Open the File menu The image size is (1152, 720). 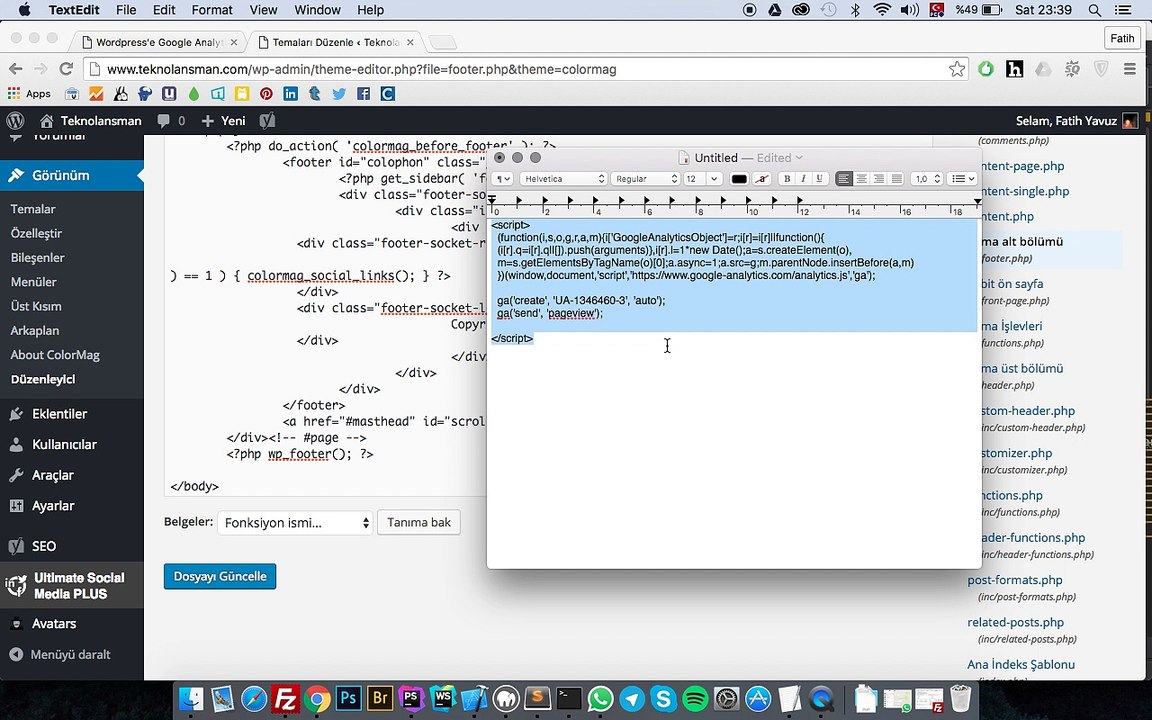click(126, 10)
